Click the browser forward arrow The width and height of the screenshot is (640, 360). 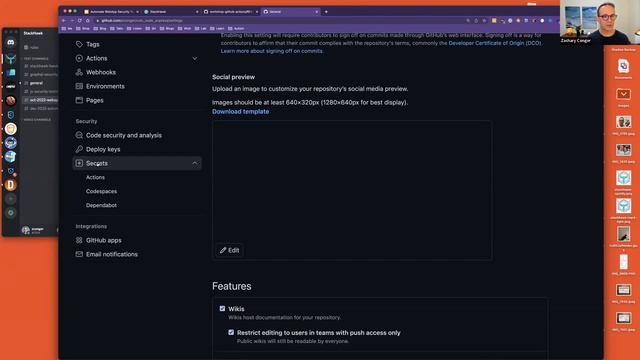coord(72,20)
